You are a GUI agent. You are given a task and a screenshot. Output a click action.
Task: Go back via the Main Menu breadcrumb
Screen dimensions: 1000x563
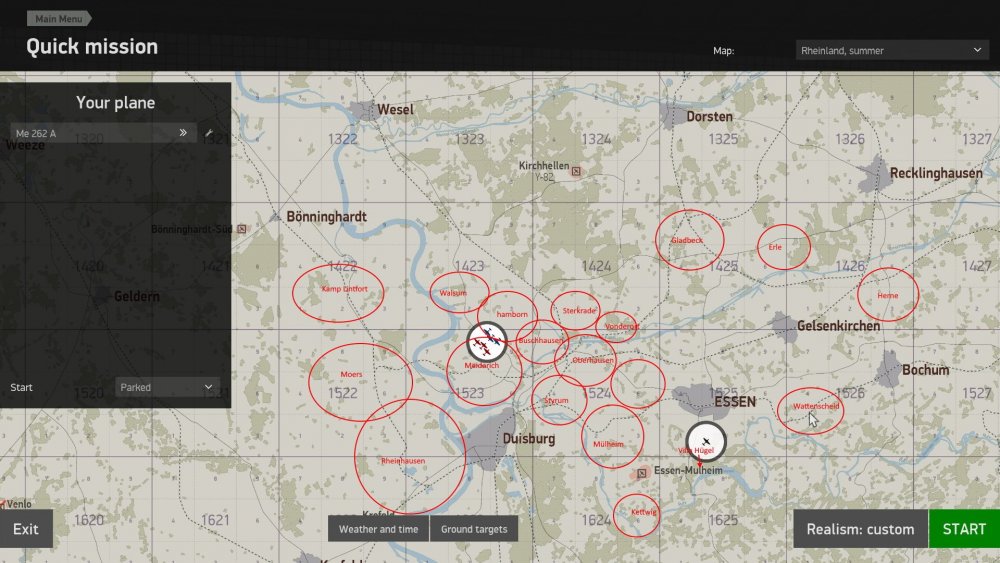[x=59, y=18]
